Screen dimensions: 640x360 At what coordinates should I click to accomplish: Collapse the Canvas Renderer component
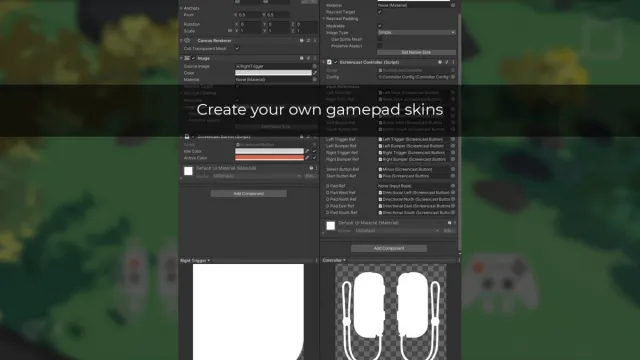(181, 41)
